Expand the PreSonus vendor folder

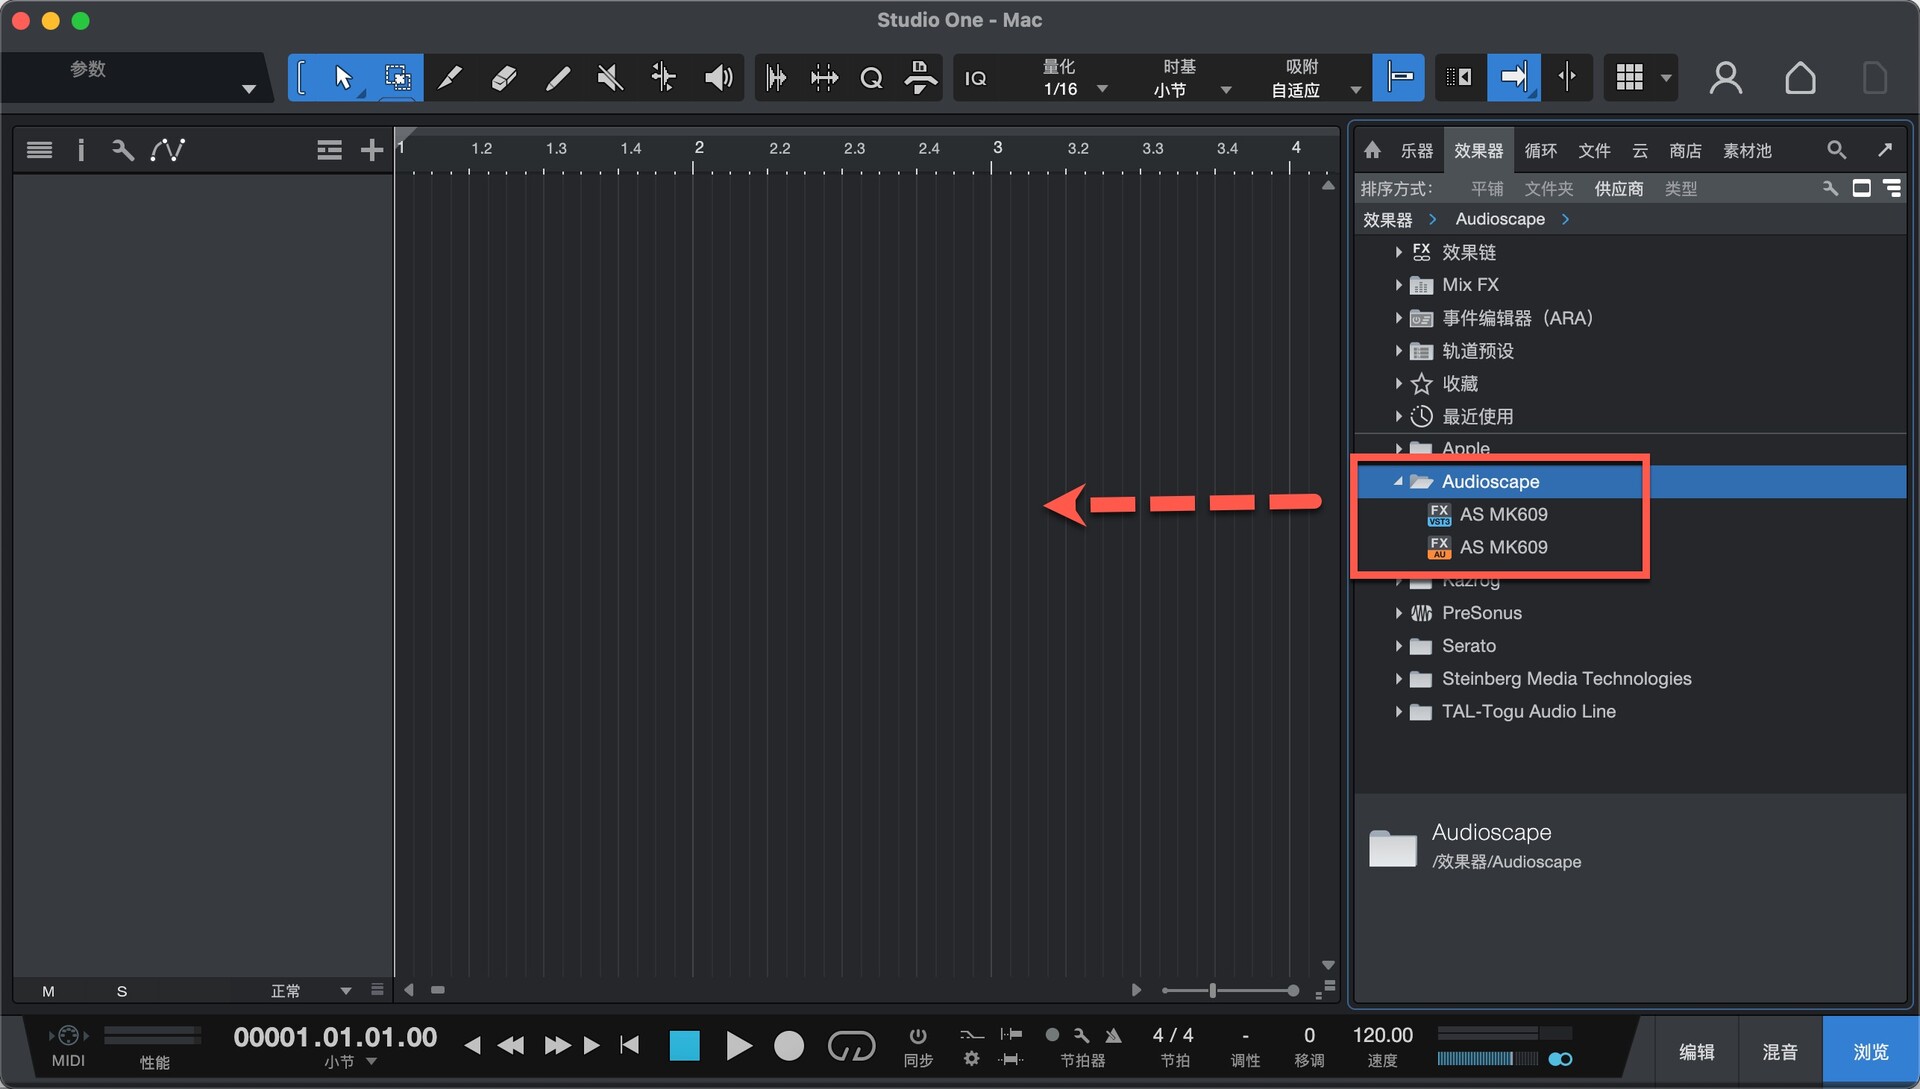coord(1398,613)
